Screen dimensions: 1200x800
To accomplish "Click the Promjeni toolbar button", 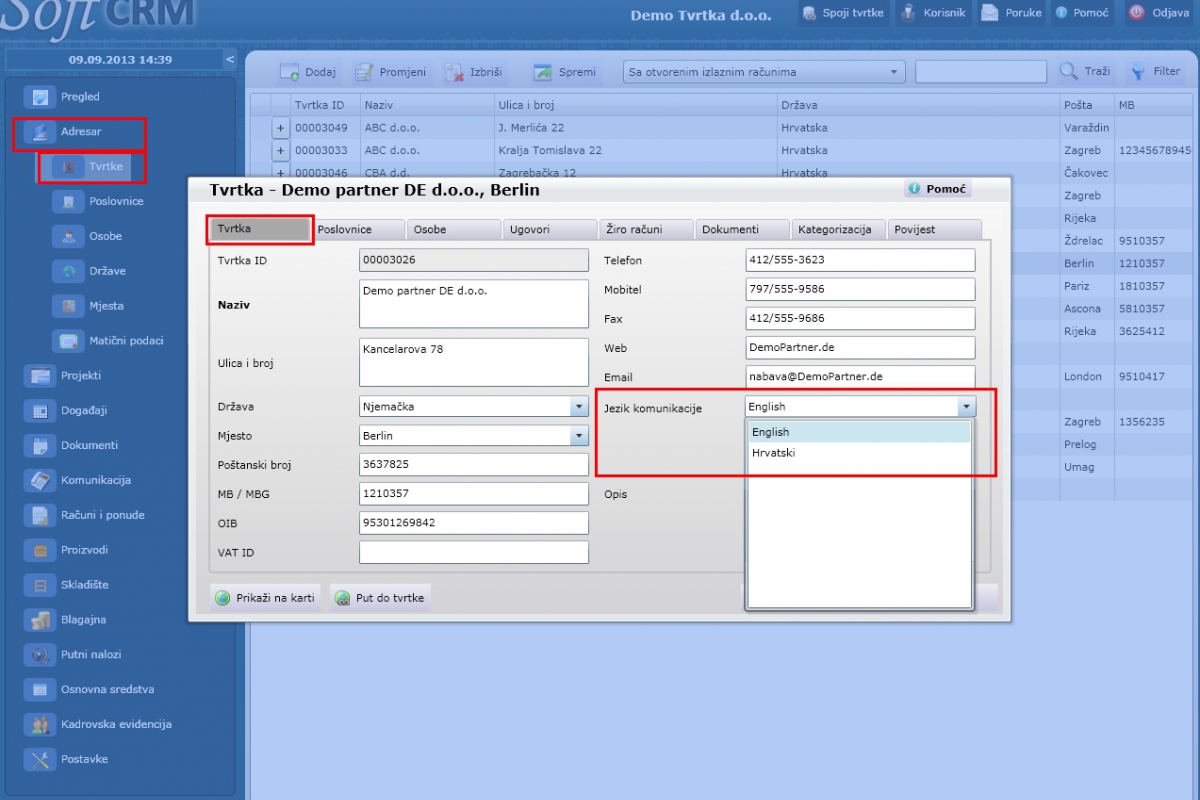I will [x=391, y=72].
